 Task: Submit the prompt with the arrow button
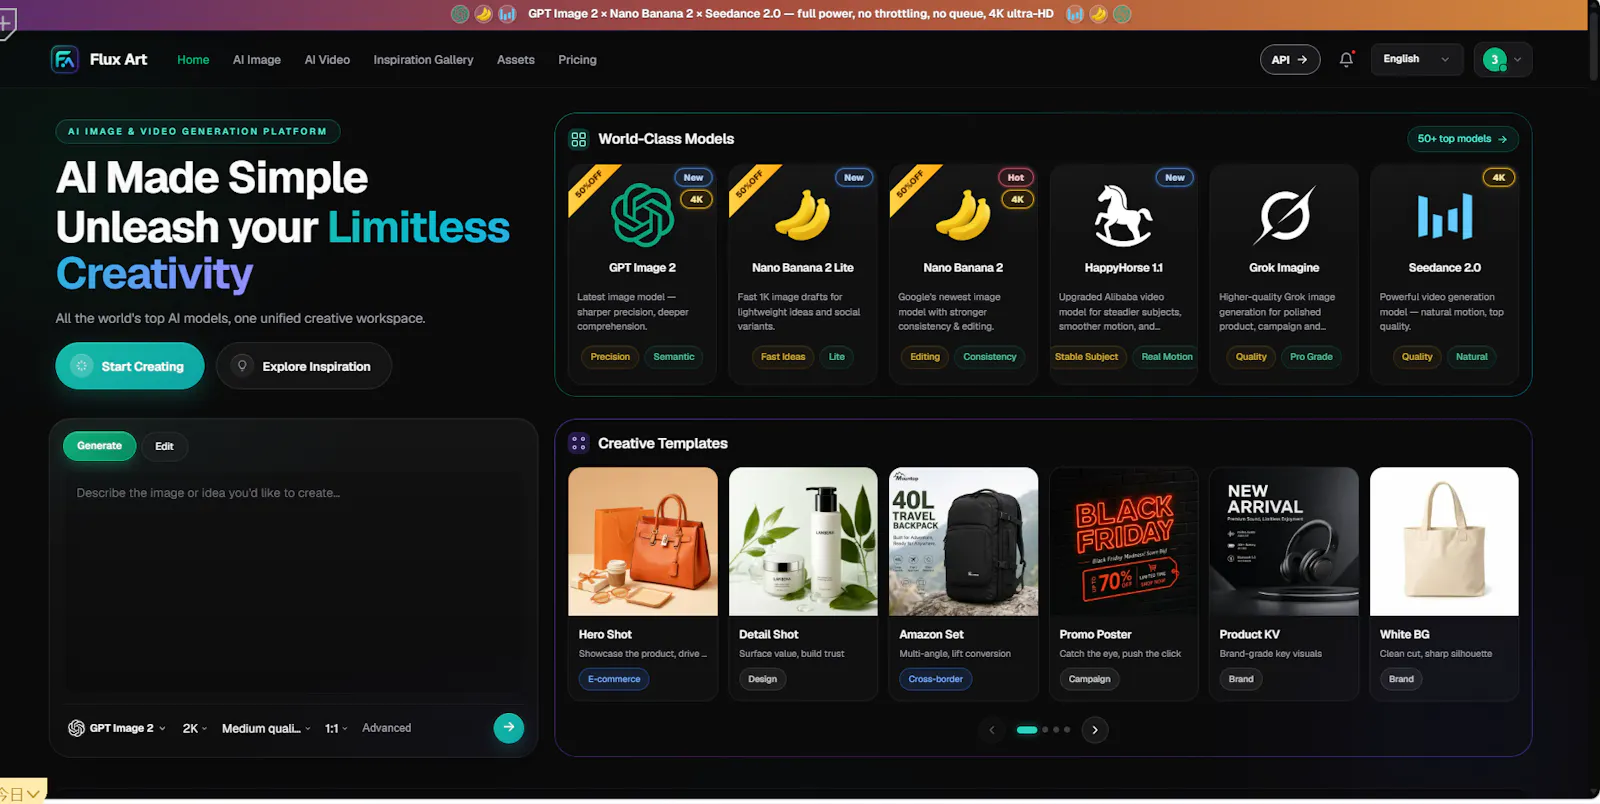[508, 727]
